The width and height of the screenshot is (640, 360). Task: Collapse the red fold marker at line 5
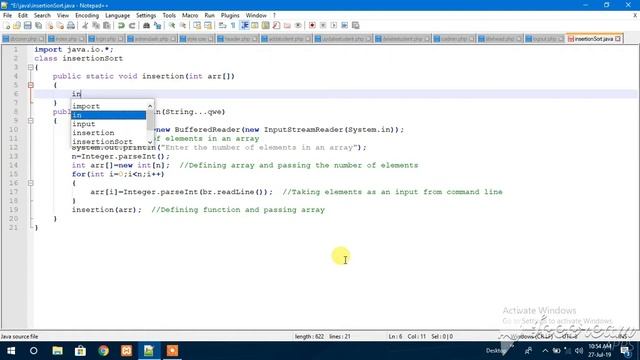31,85
